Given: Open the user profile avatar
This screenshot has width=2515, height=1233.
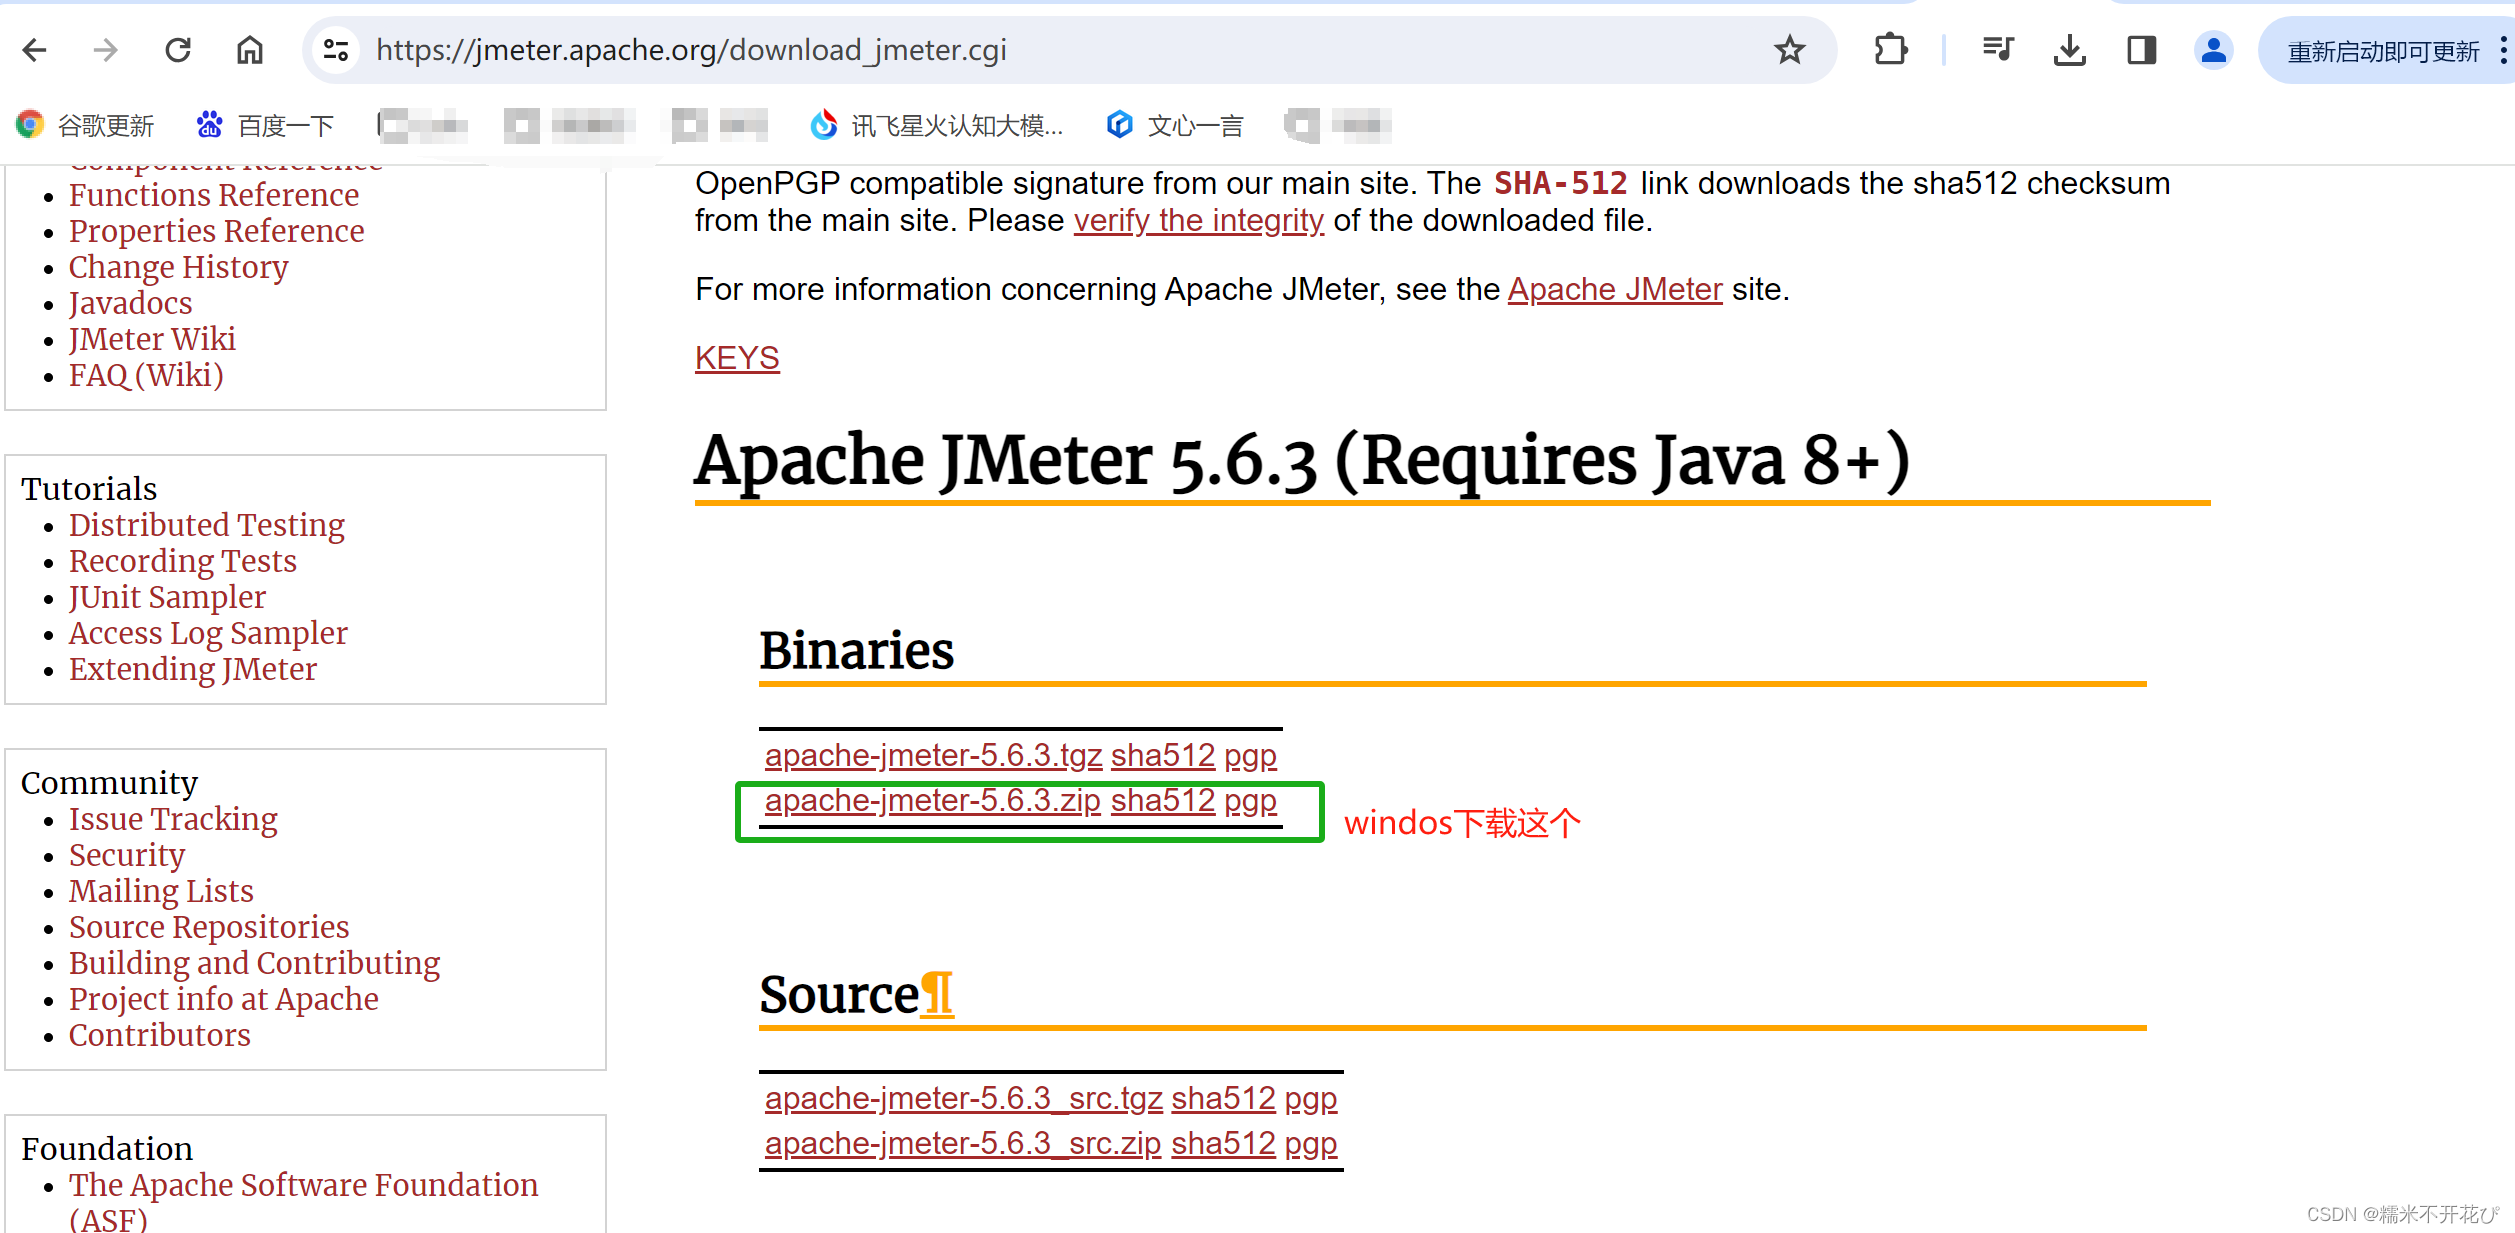Looking at the screenshot, I should point(2213,50).
